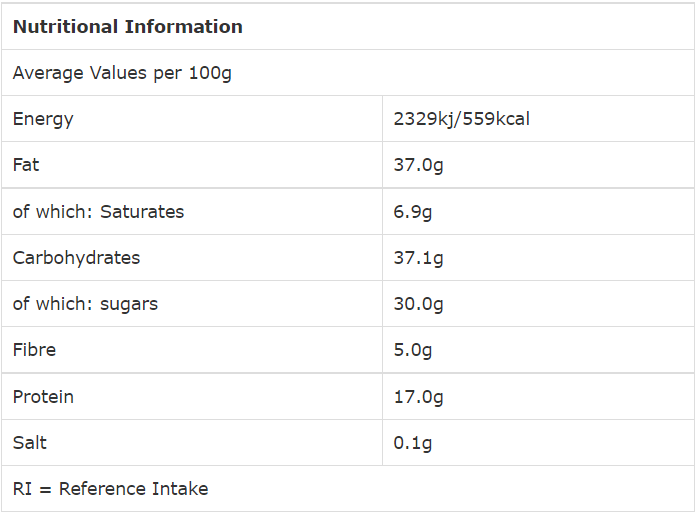The width and height of the screenshot is (697, 512).
Task: Click the 37.0g fat value
Action: (418, 165)
